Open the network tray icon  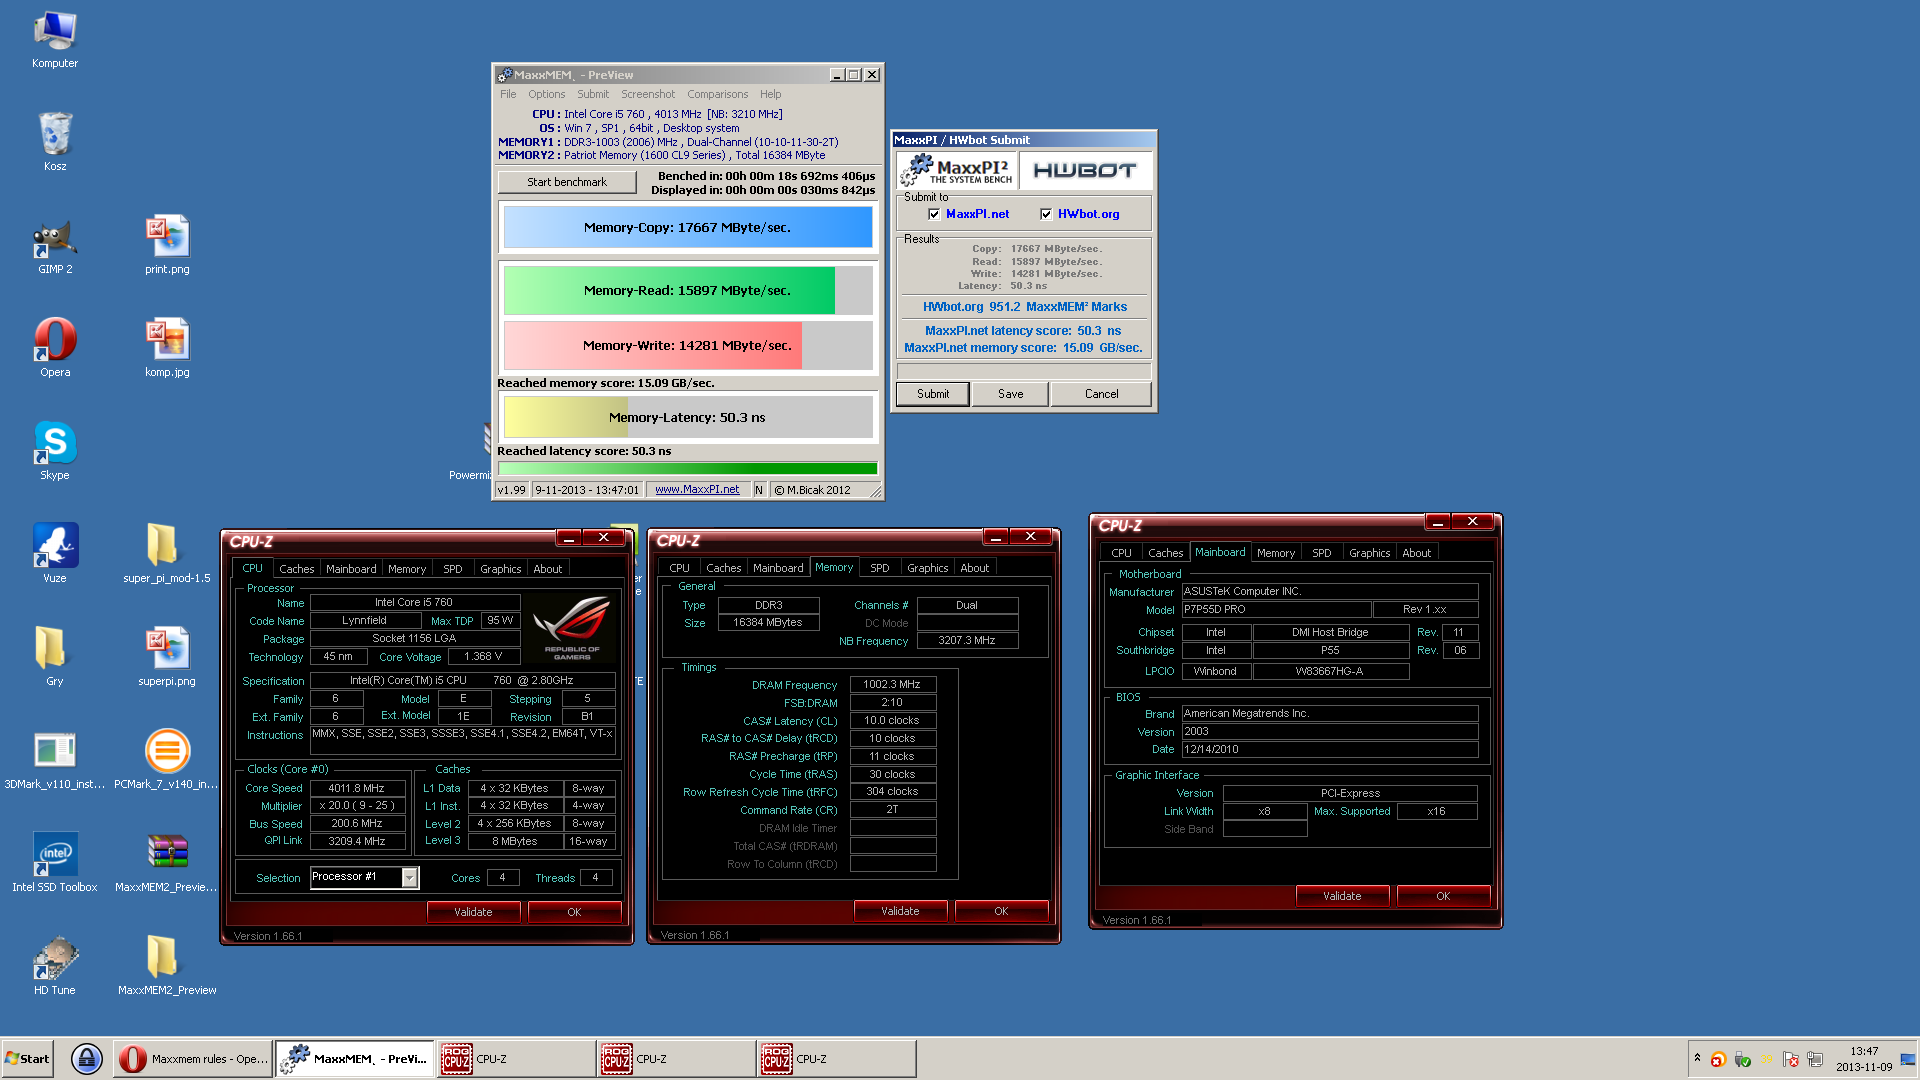(x=1815, y=1060)
